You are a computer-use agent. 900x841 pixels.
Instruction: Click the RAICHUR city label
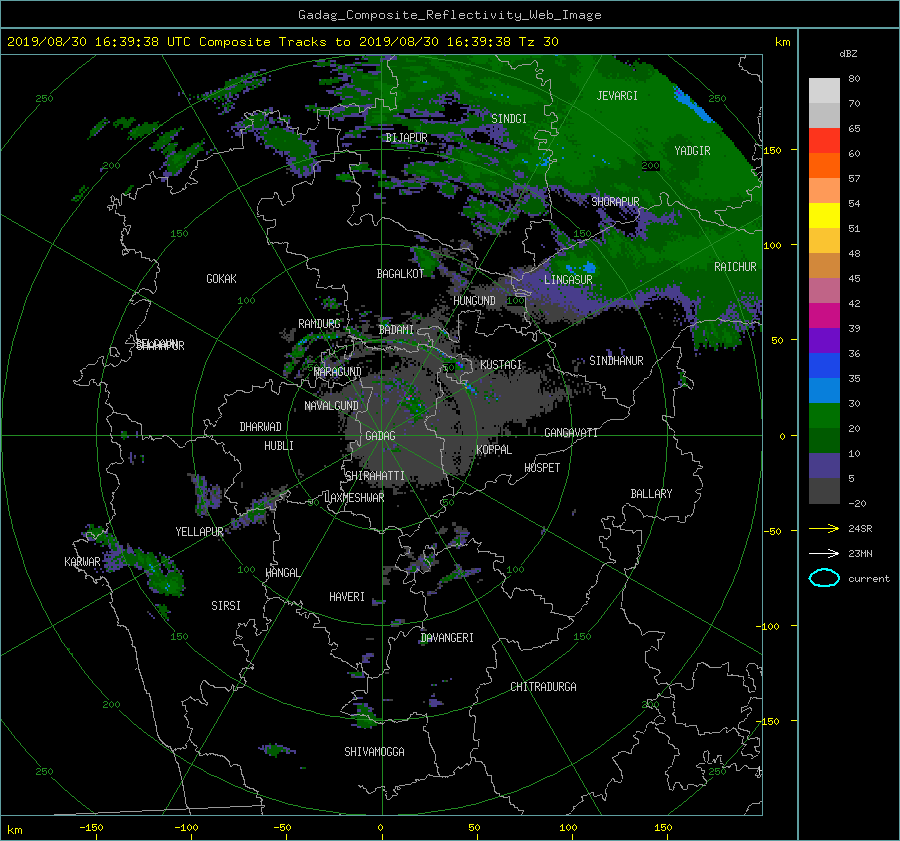coord(735,267)
